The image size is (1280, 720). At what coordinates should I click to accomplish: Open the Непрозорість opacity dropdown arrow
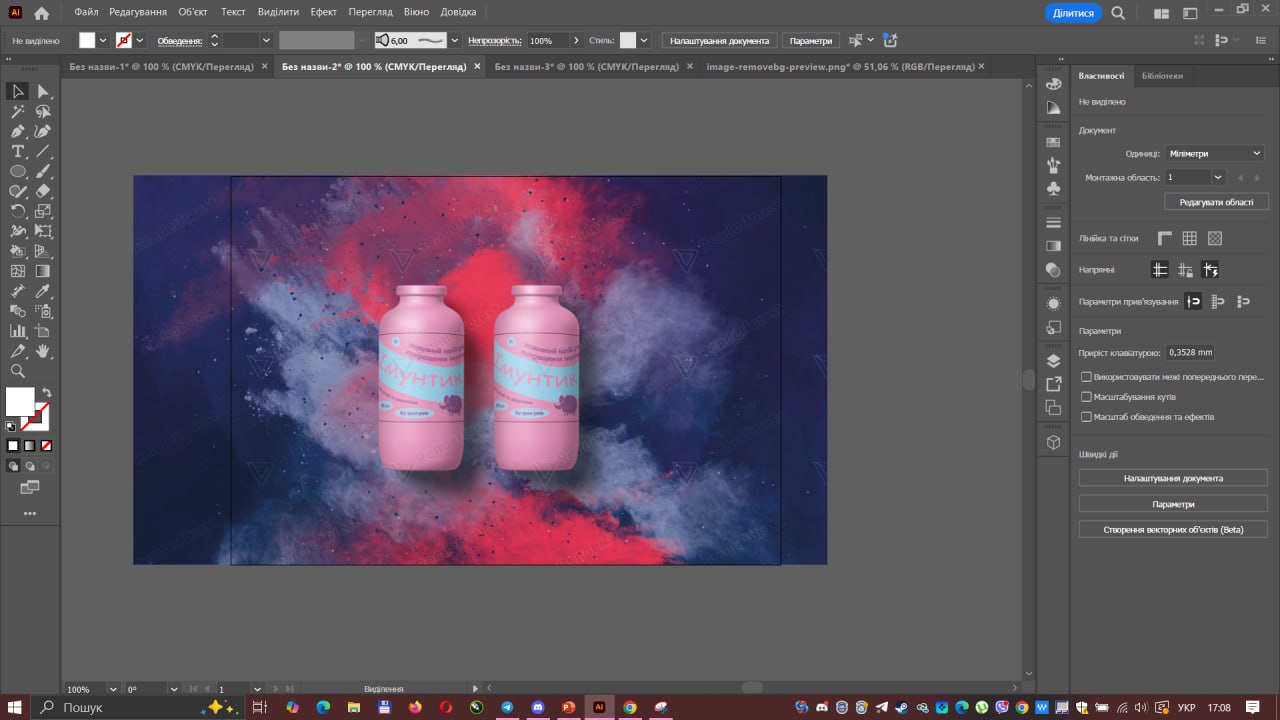point(575,41)
